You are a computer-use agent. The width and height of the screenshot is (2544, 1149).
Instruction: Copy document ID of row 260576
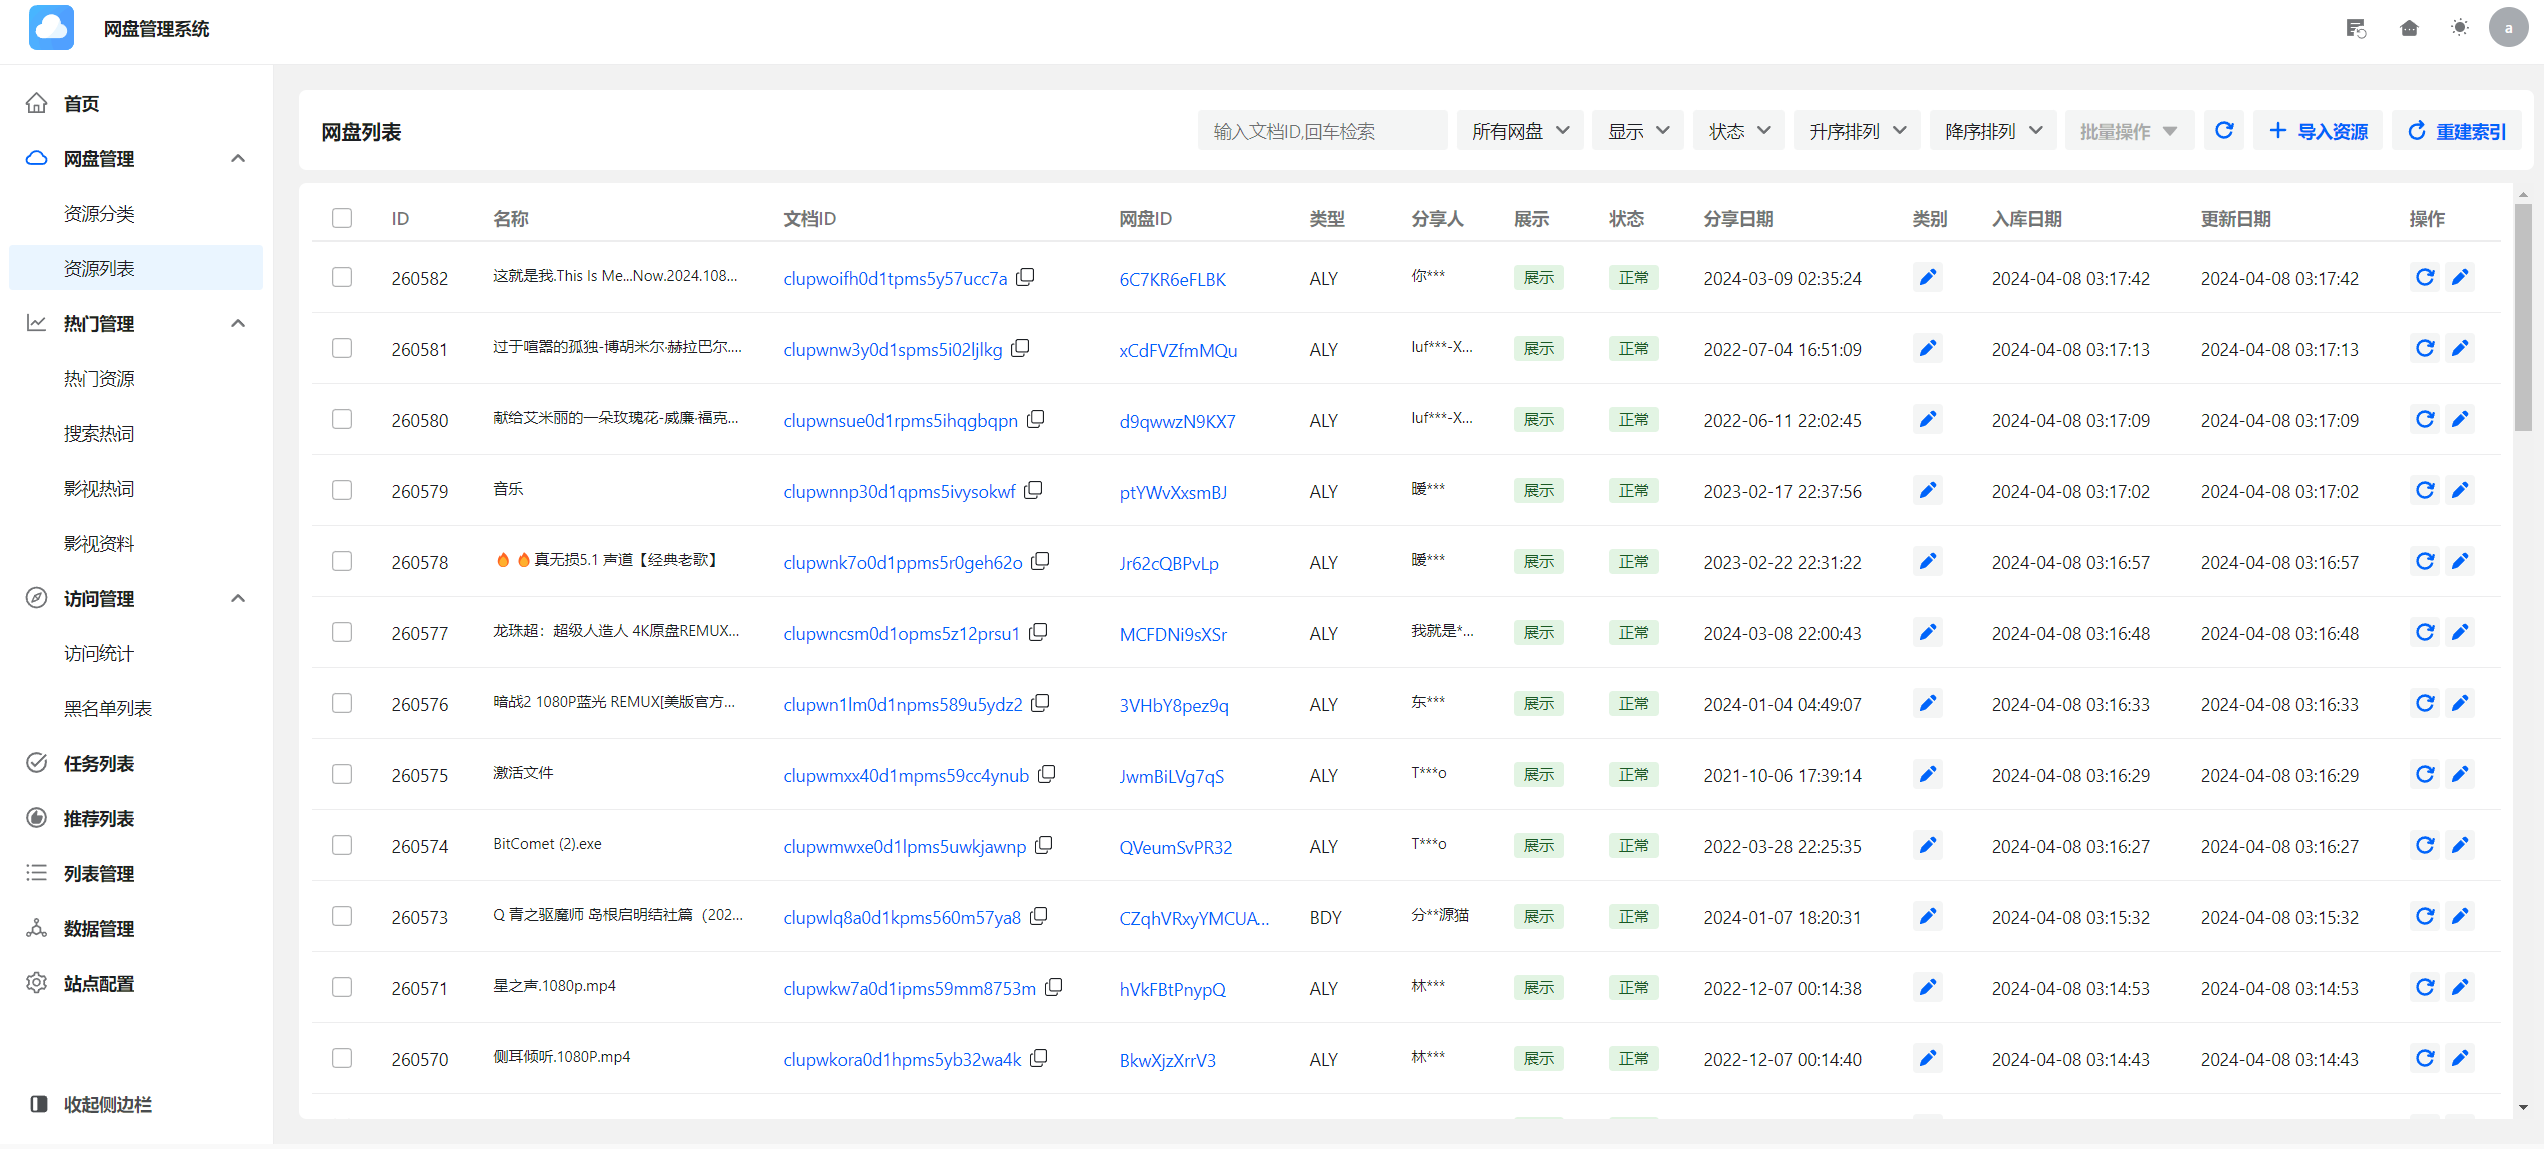[1040, 703]
